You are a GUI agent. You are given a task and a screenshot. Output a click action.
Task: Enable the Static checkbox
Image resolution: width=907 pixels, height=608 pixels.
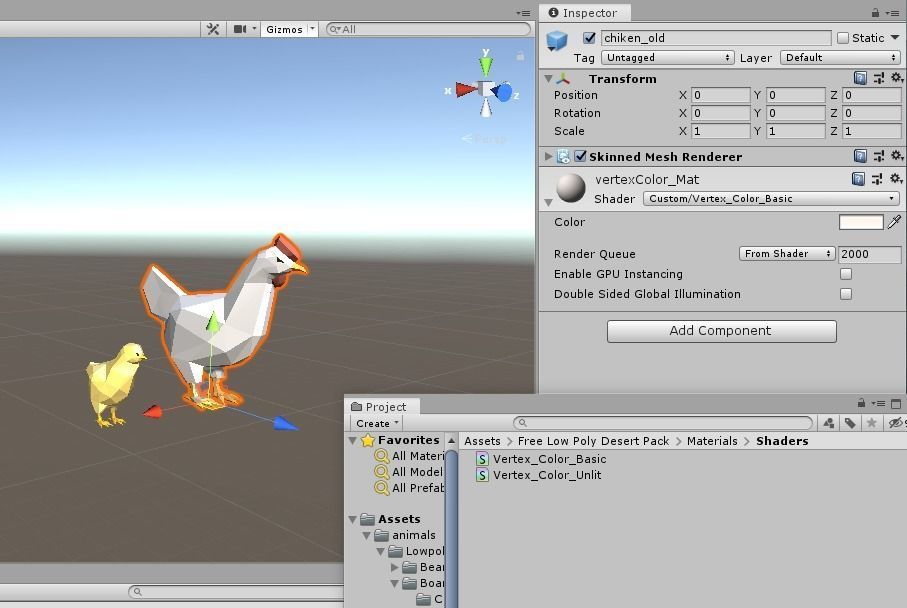pos(843,38)
